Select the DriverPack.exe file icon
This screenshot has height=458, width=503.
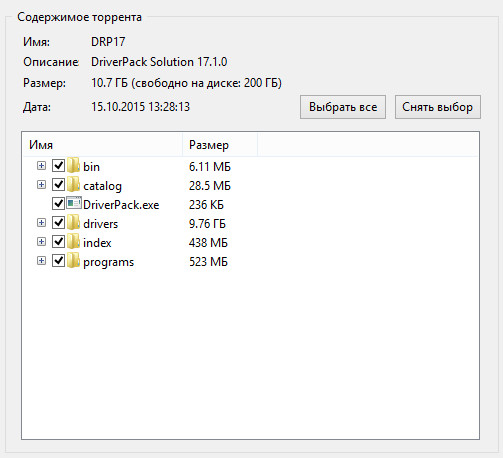74,203
